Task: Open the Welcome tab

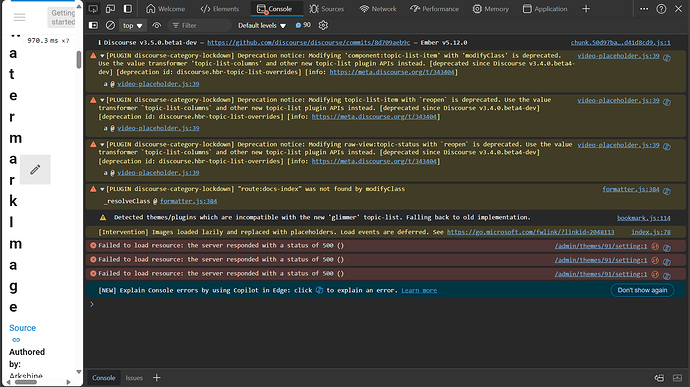Action: tap(165, 9)
